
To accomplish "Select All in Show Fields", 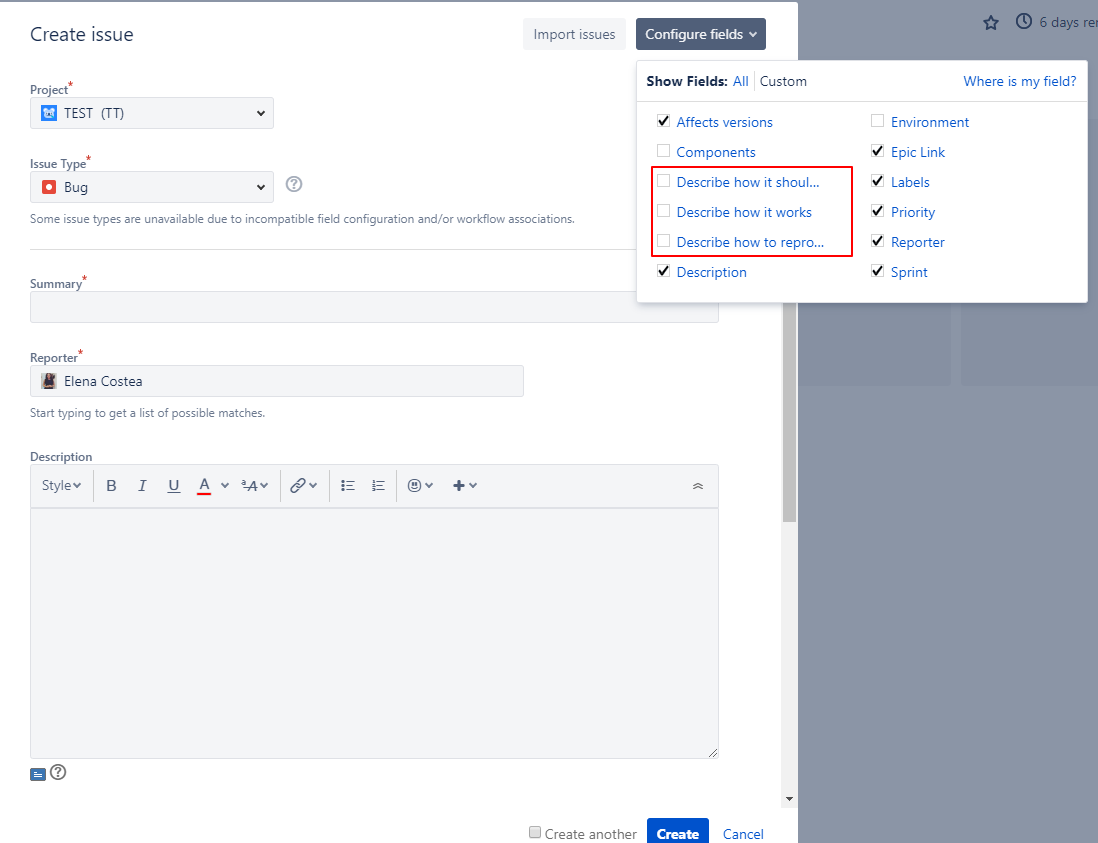I will tap(741, 81).
